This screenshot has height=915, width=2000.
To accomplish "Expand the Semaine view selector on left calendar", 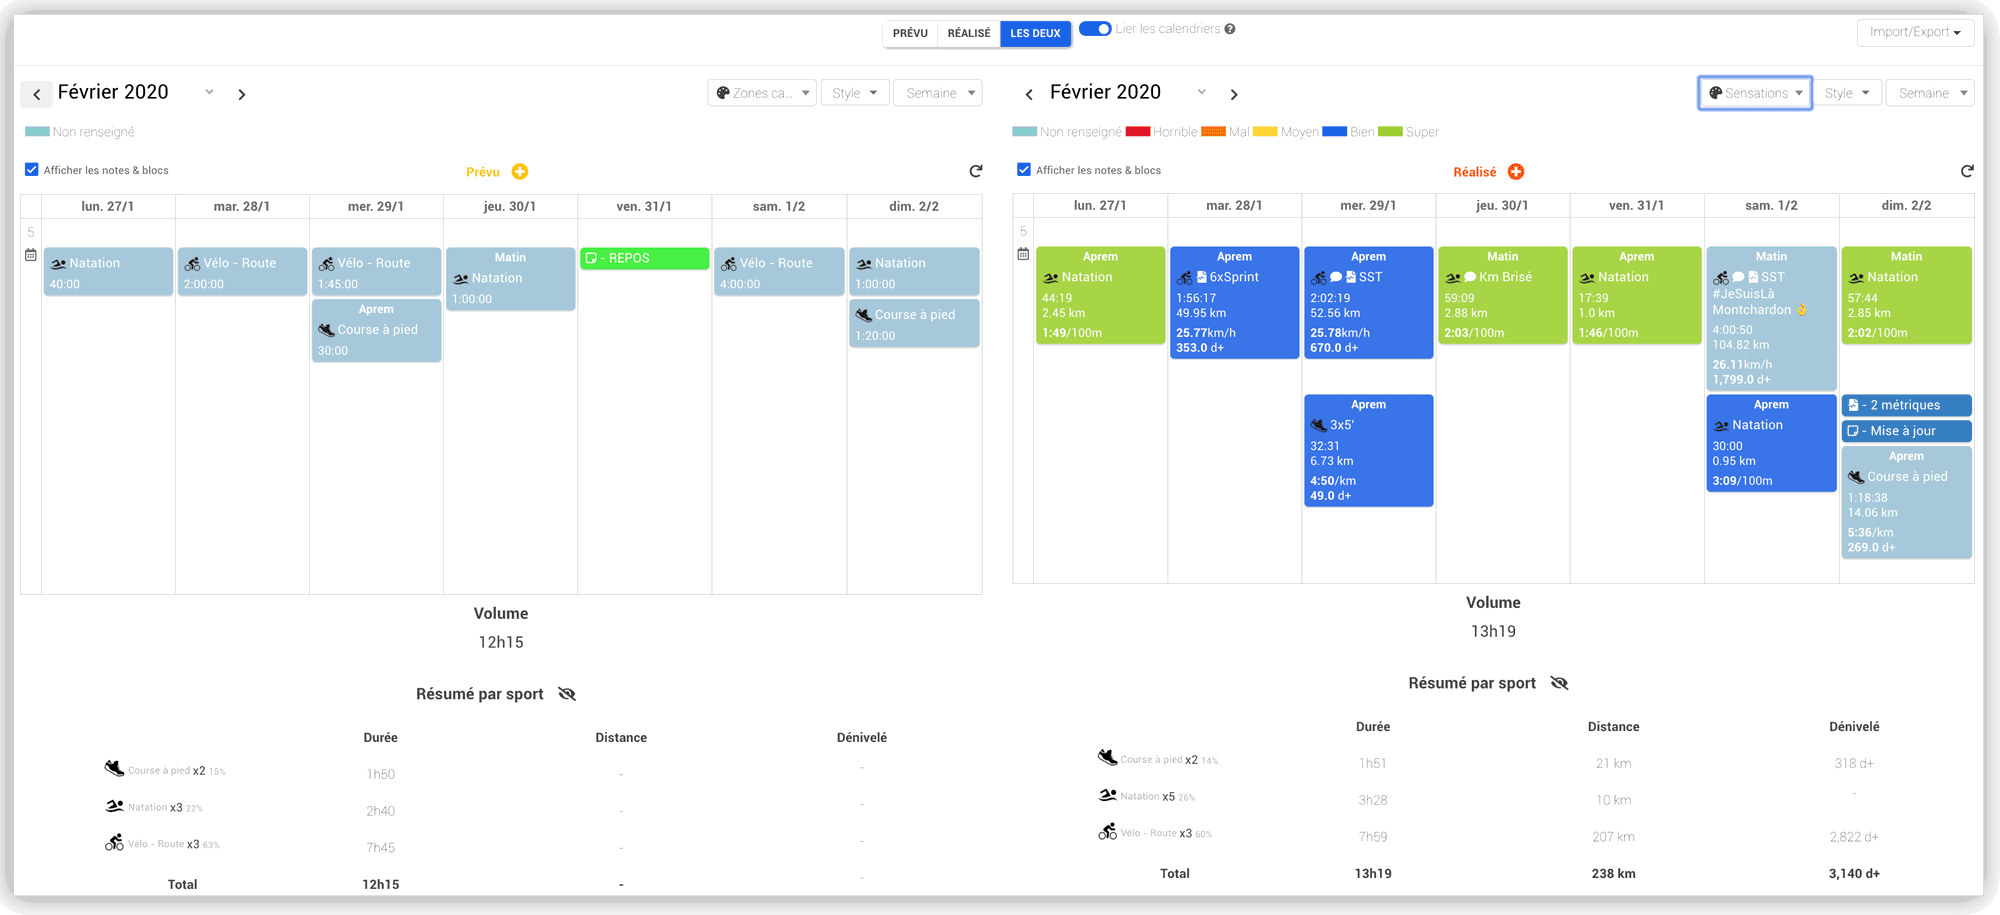I will [937, 92].
